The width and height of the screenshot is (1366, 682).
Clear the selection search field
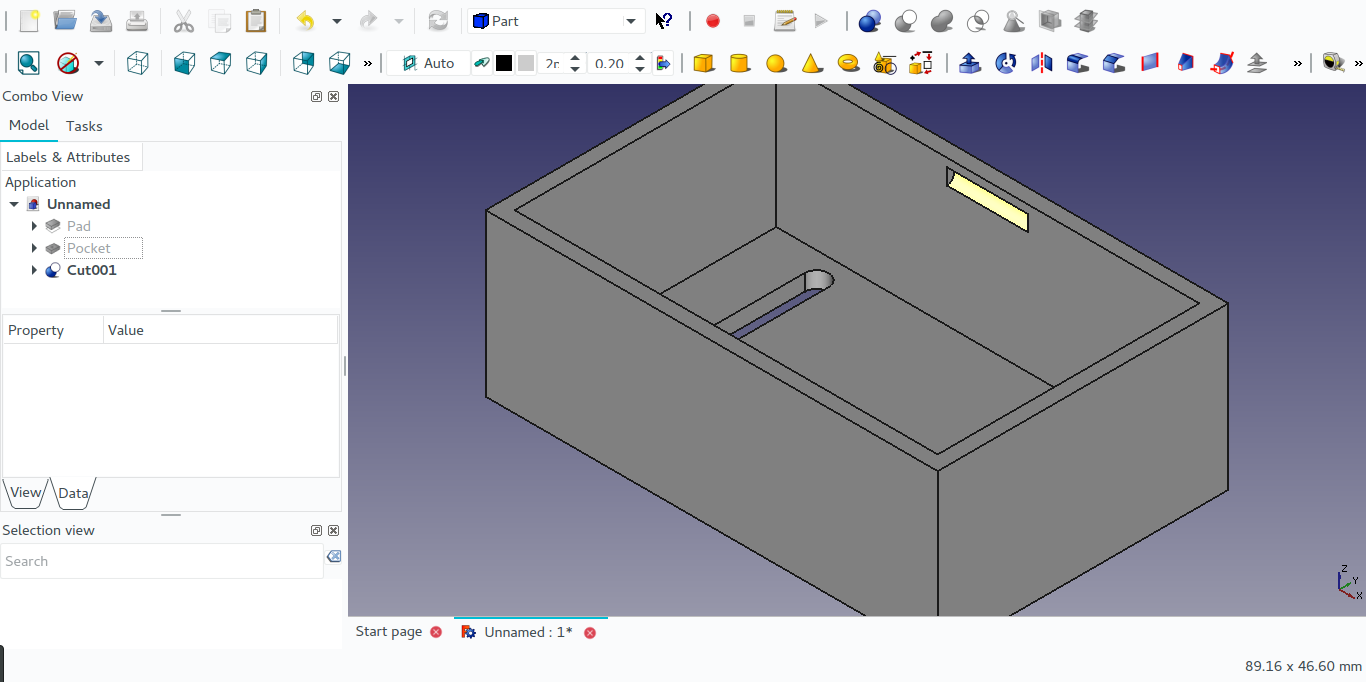tap(334, 556)
